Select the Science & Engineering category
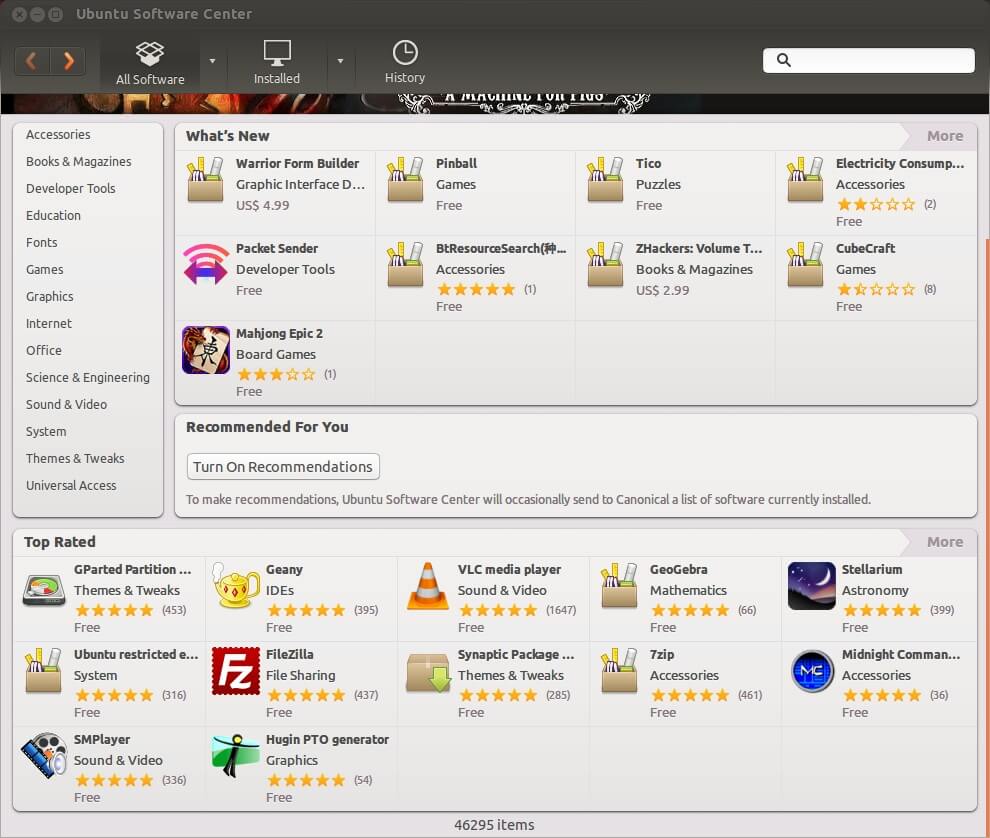The width and height of the screenshot is (990, 838). (87, 377)
